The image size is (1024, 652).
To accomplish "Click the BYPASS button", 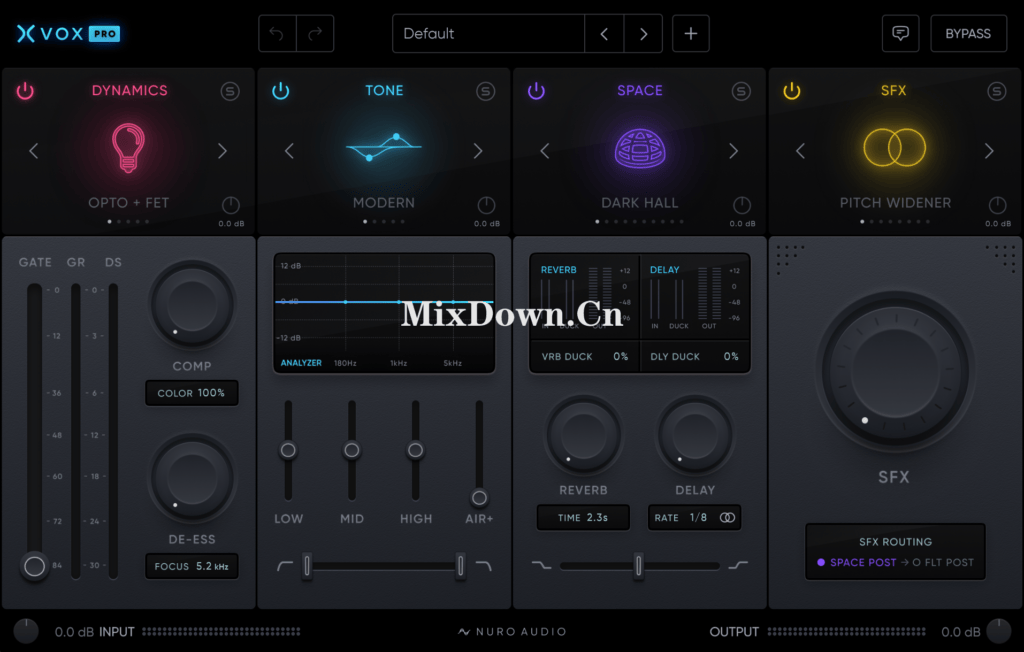I will click(968, 33).
